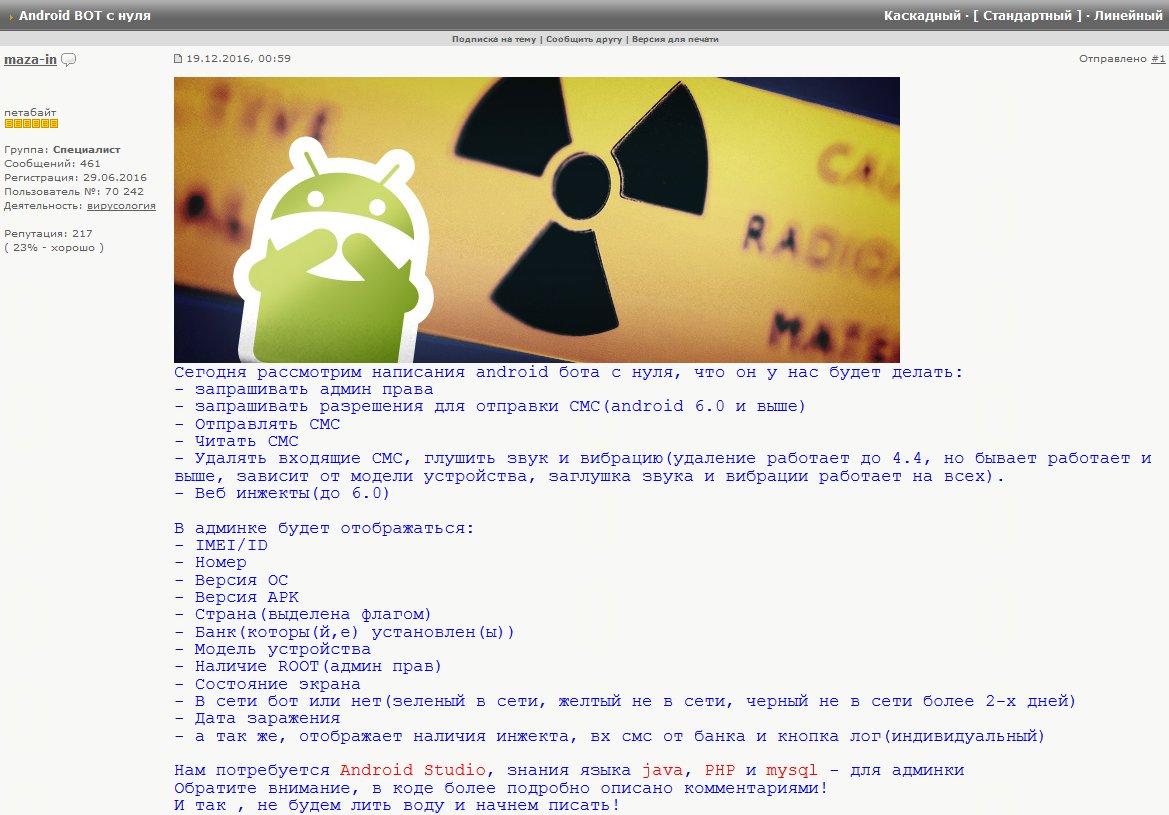This screenshot has height=815, width=1169.
Task: Click the post page icon beside the date
Action: [x=178, y=59]
